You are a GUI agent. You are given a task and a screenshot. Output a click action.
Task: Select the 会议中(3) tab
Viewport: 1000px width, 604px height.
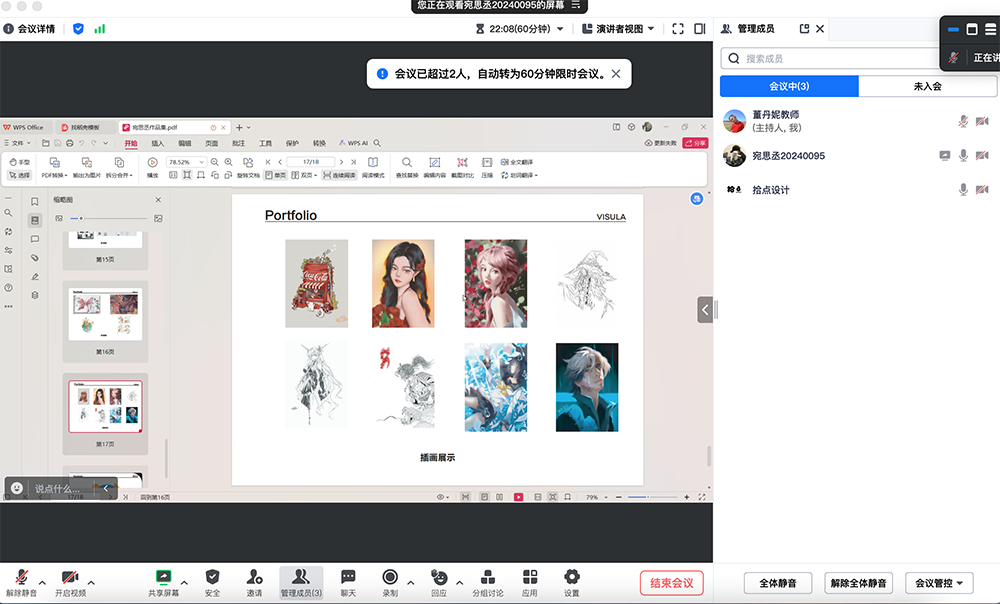point(789,87)
